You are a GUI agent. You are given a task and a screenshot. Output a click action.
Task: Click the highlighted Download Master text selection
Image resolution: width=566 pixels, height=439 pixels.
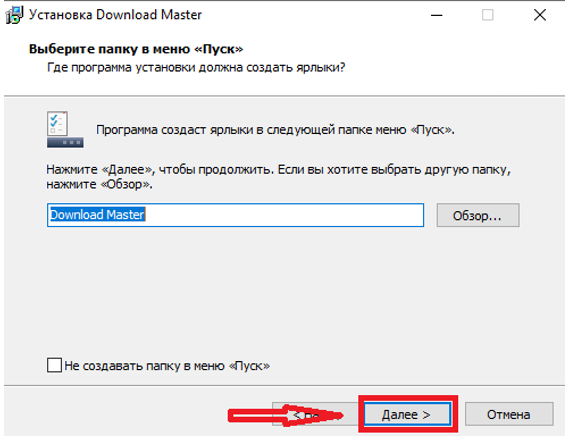click(x=97, y=214)
